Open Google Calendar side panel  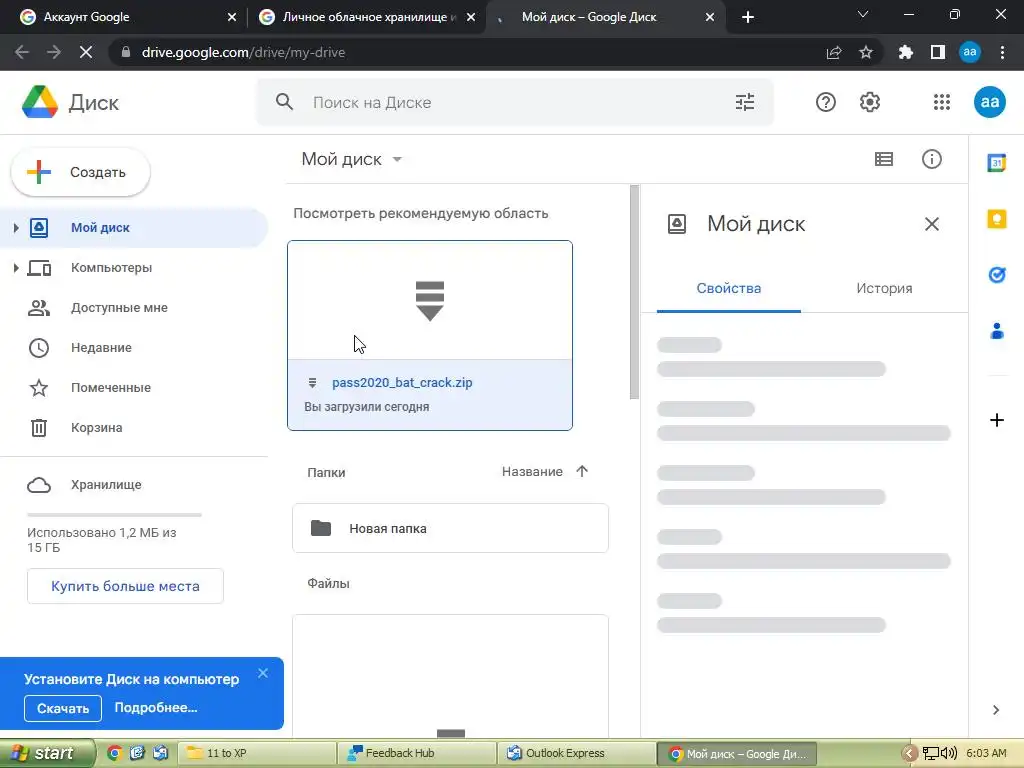pyautogui.click(x=997, y=163)
